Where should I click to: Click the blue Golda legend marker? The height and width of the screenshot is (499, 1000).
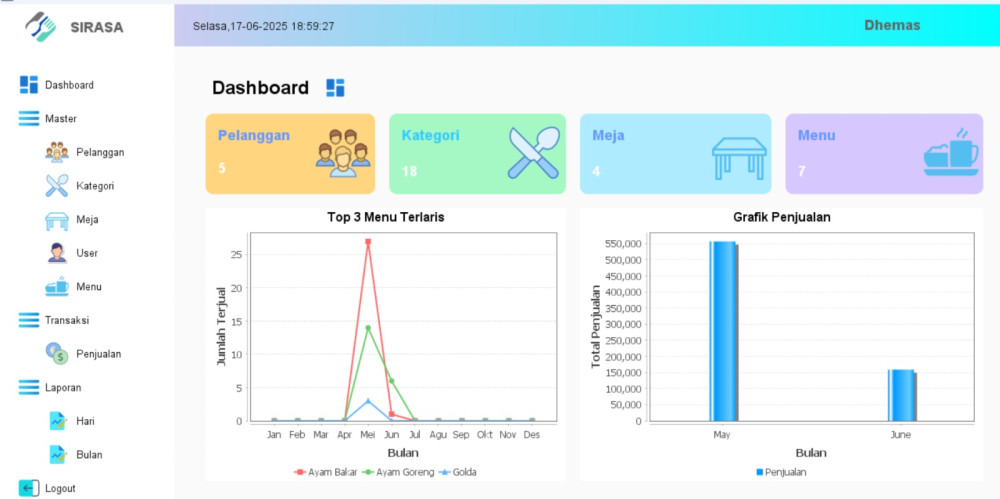point(445,472)
